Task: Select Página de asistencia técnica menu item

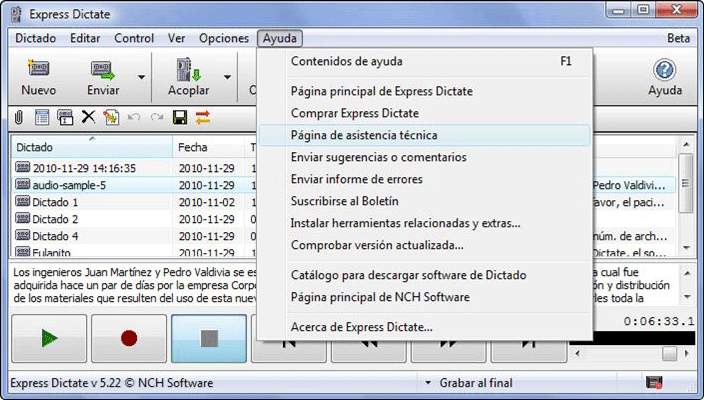Action: tap(363, 135)
